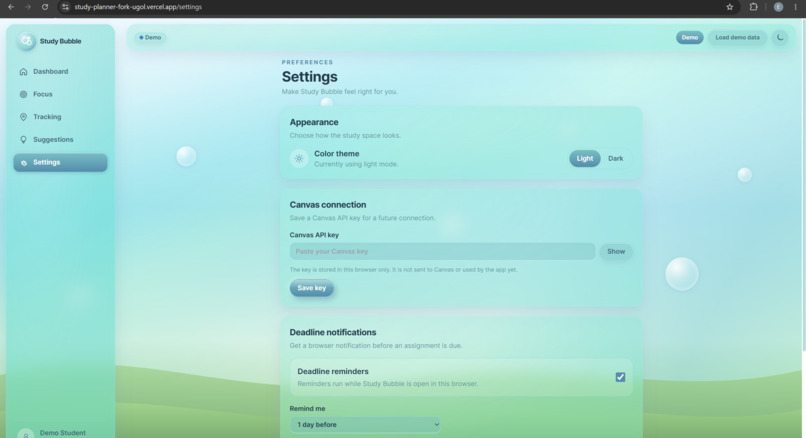
Task: Click the address bar URL
Action: (x=138, y=7)
